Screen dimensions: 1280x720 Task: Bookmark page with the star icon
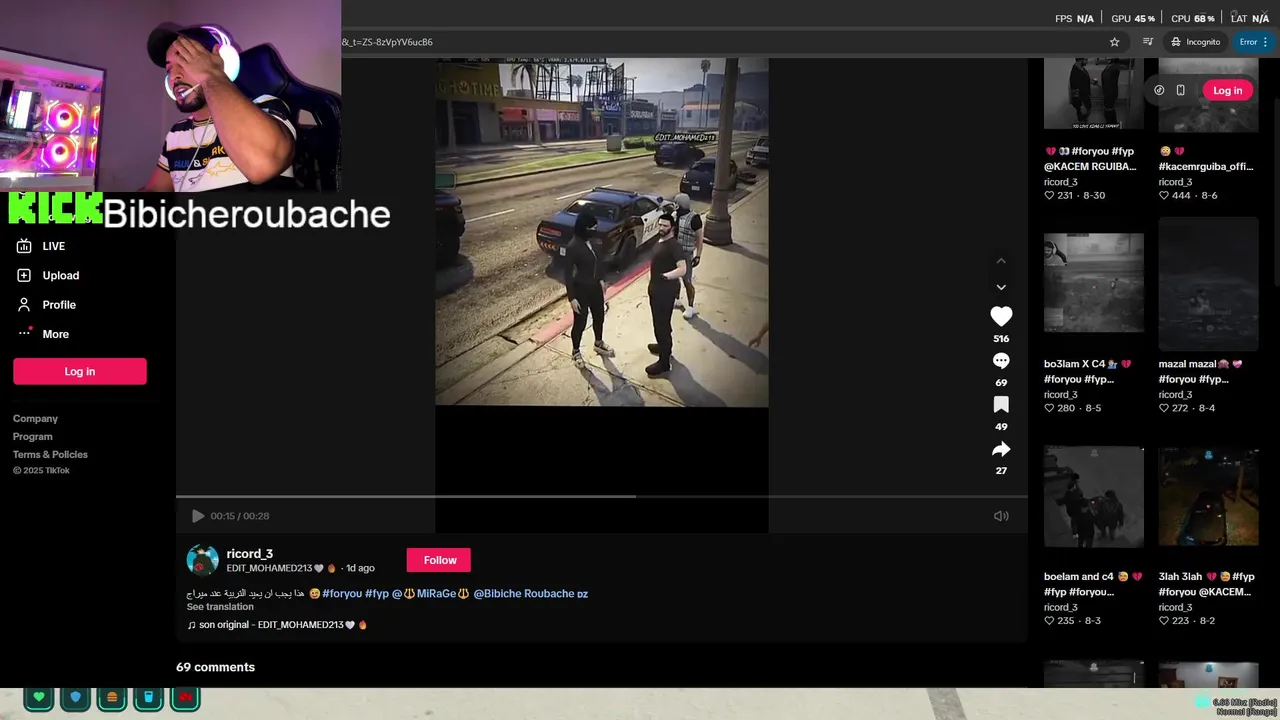(x=1114, y=42)
